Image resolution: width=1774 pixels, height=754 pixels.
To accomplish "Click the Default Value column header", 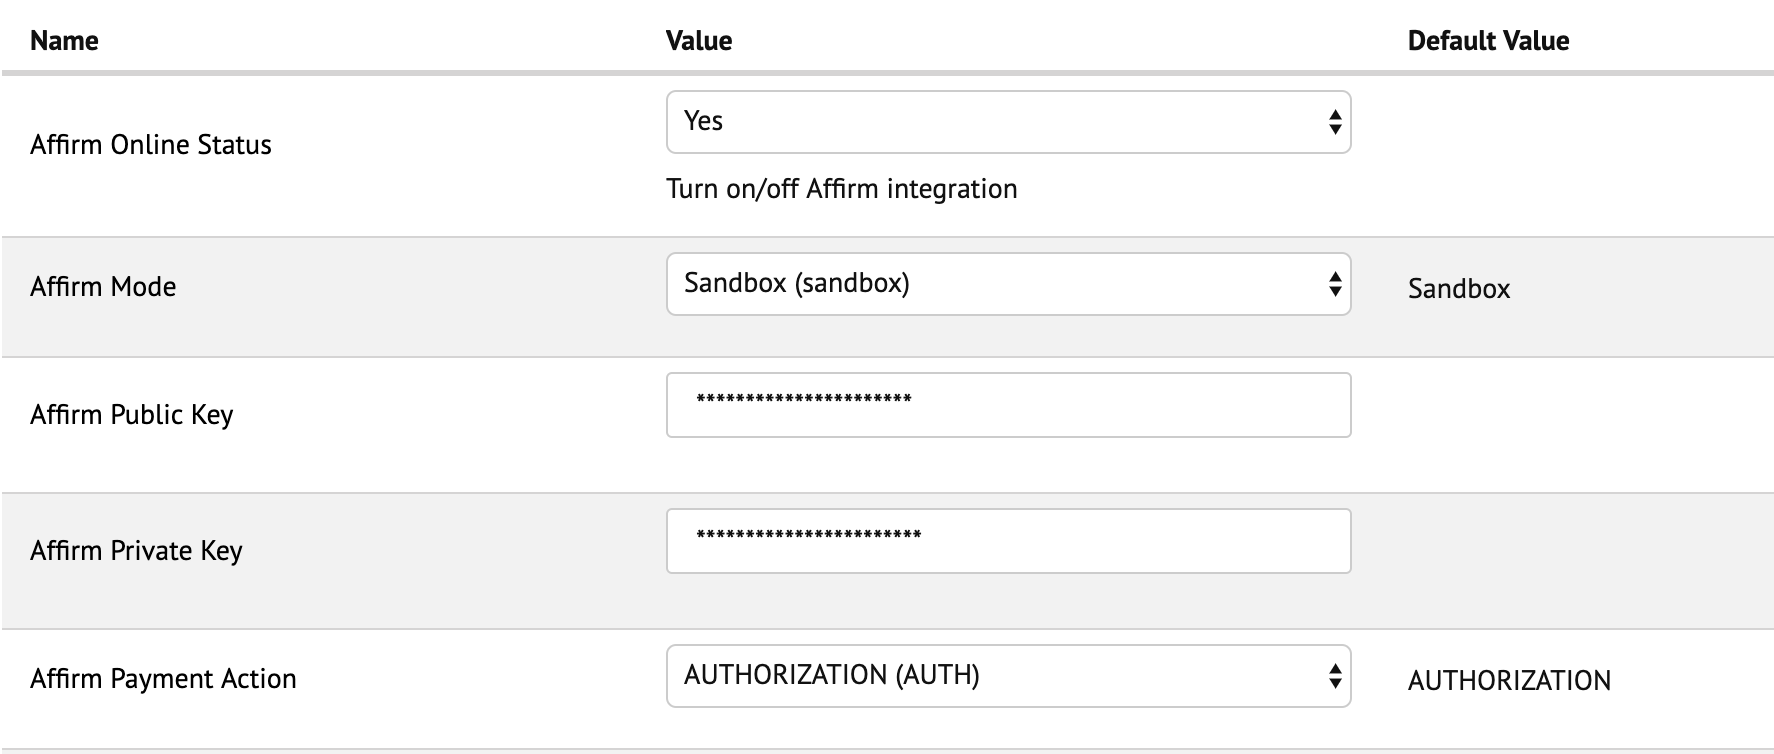I will pos(1488,41).
